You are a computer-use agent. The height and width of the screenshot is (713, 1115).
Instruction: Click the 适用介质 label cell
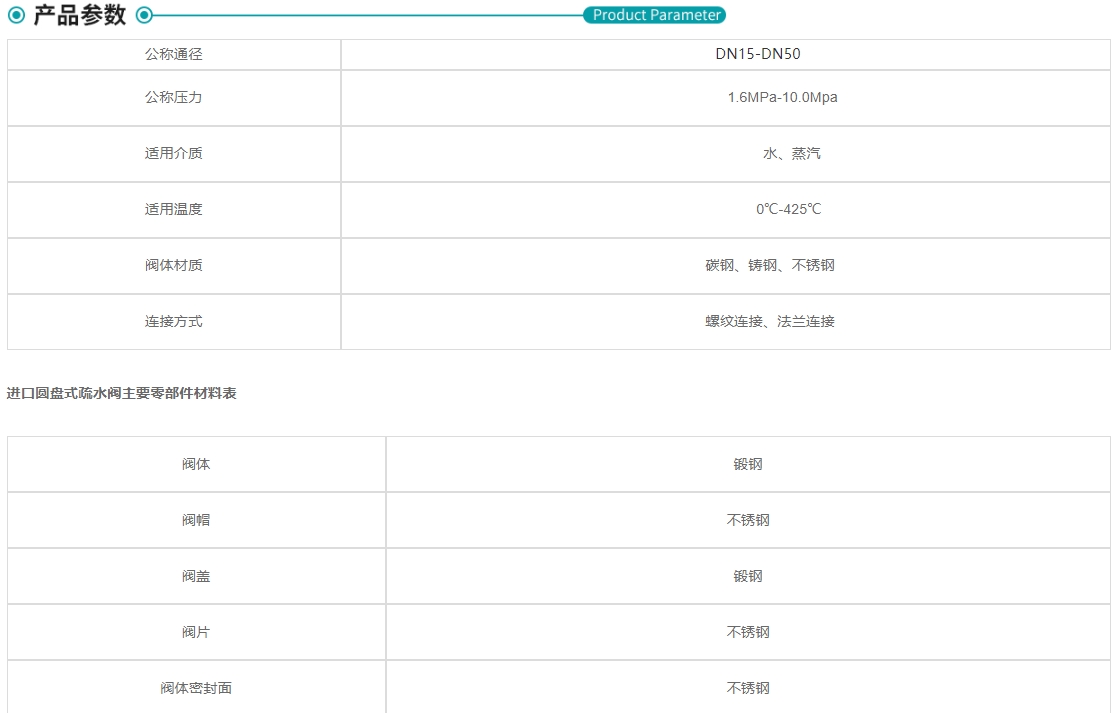click(174, 154)
